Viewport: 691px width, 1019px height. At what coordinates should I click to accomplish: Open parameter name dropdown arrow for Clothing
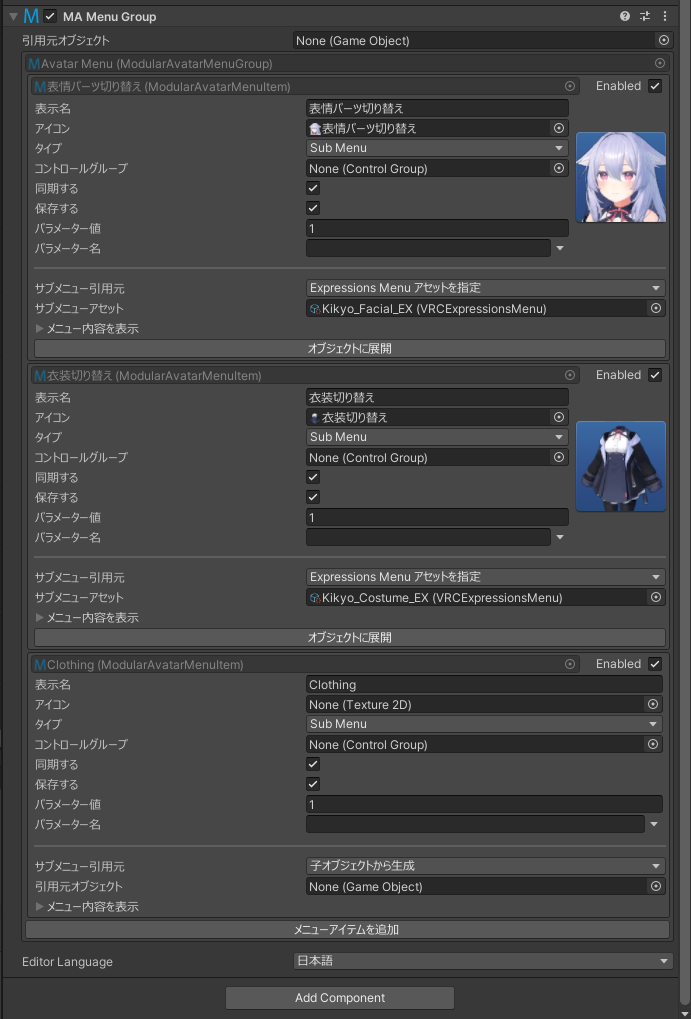654,825
